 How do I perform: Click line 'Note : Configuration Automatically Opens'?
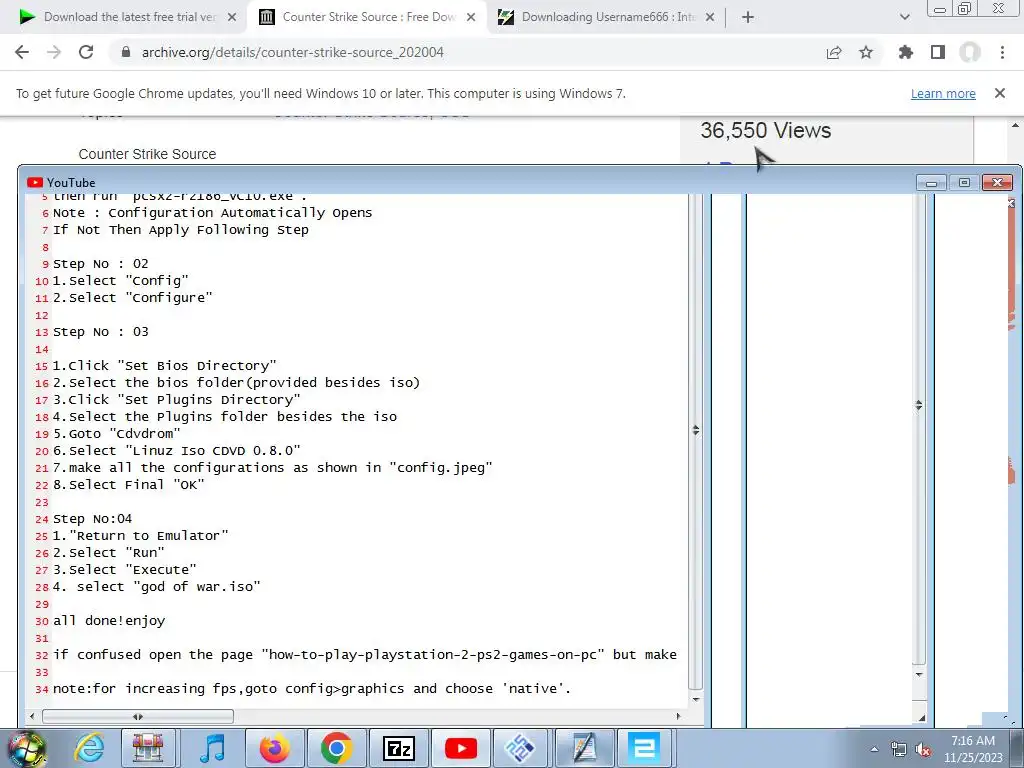click(212, 213)
